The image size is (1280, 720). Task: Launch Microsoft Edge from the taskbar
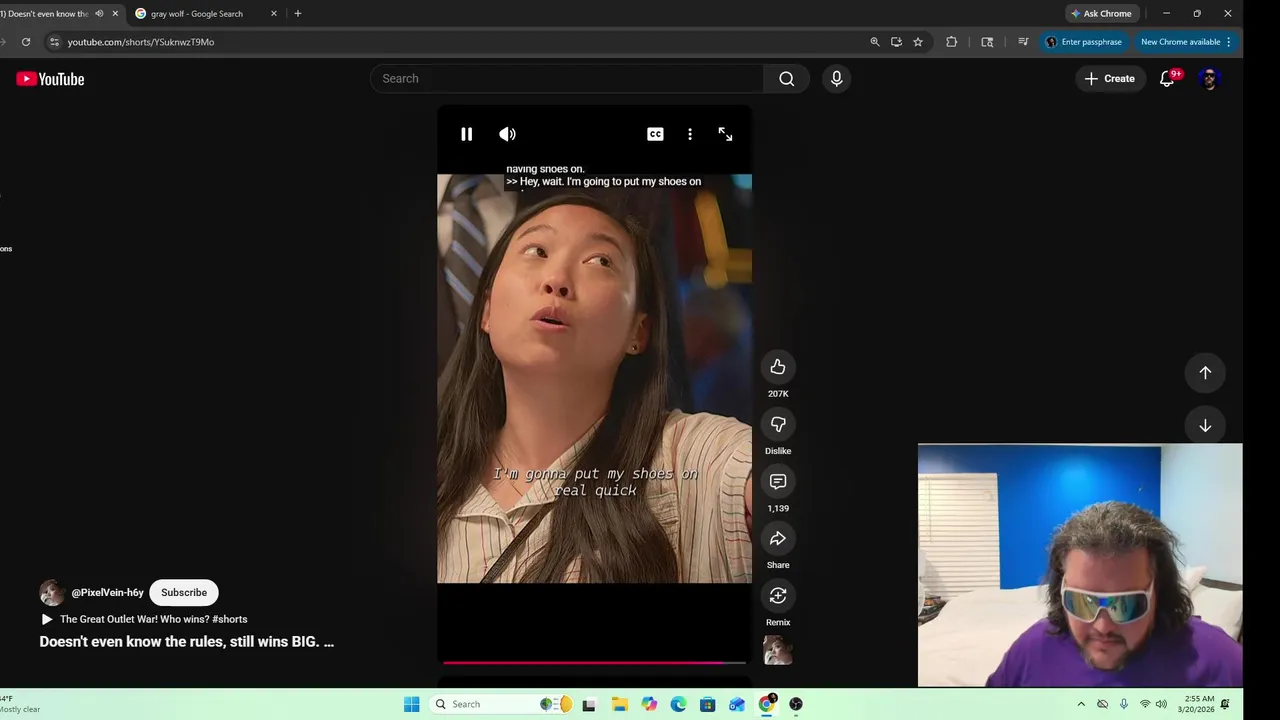pyautogui.click(x=678, y=704)
